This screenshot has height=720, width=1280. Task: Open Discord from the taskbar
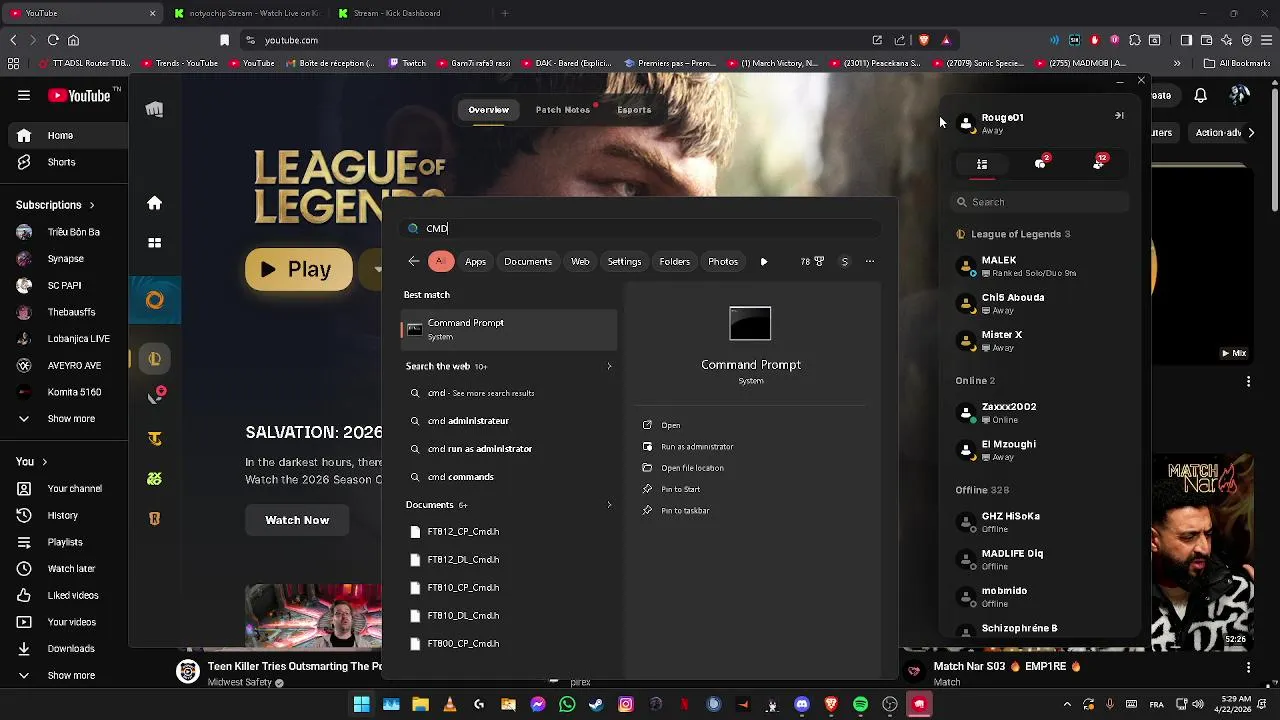801,704
